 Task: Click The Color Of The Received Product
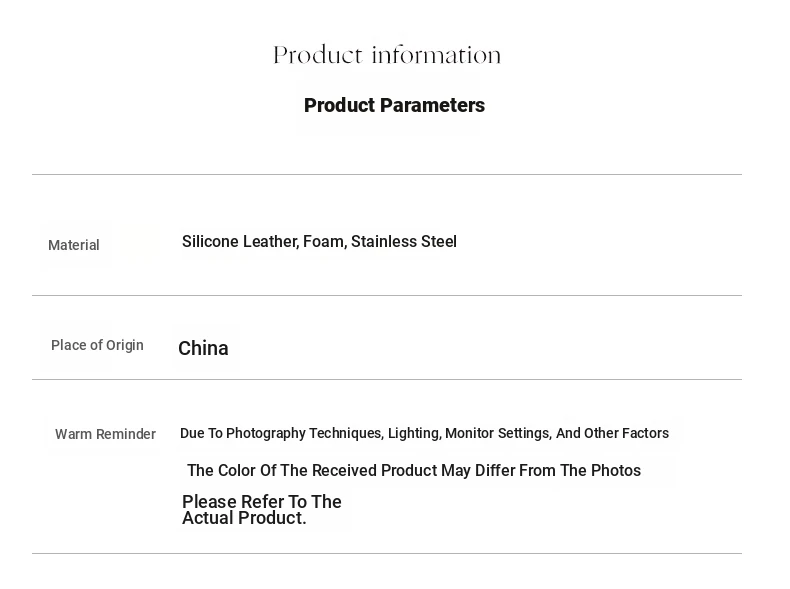pyautogui.click(x=312, y=471)
